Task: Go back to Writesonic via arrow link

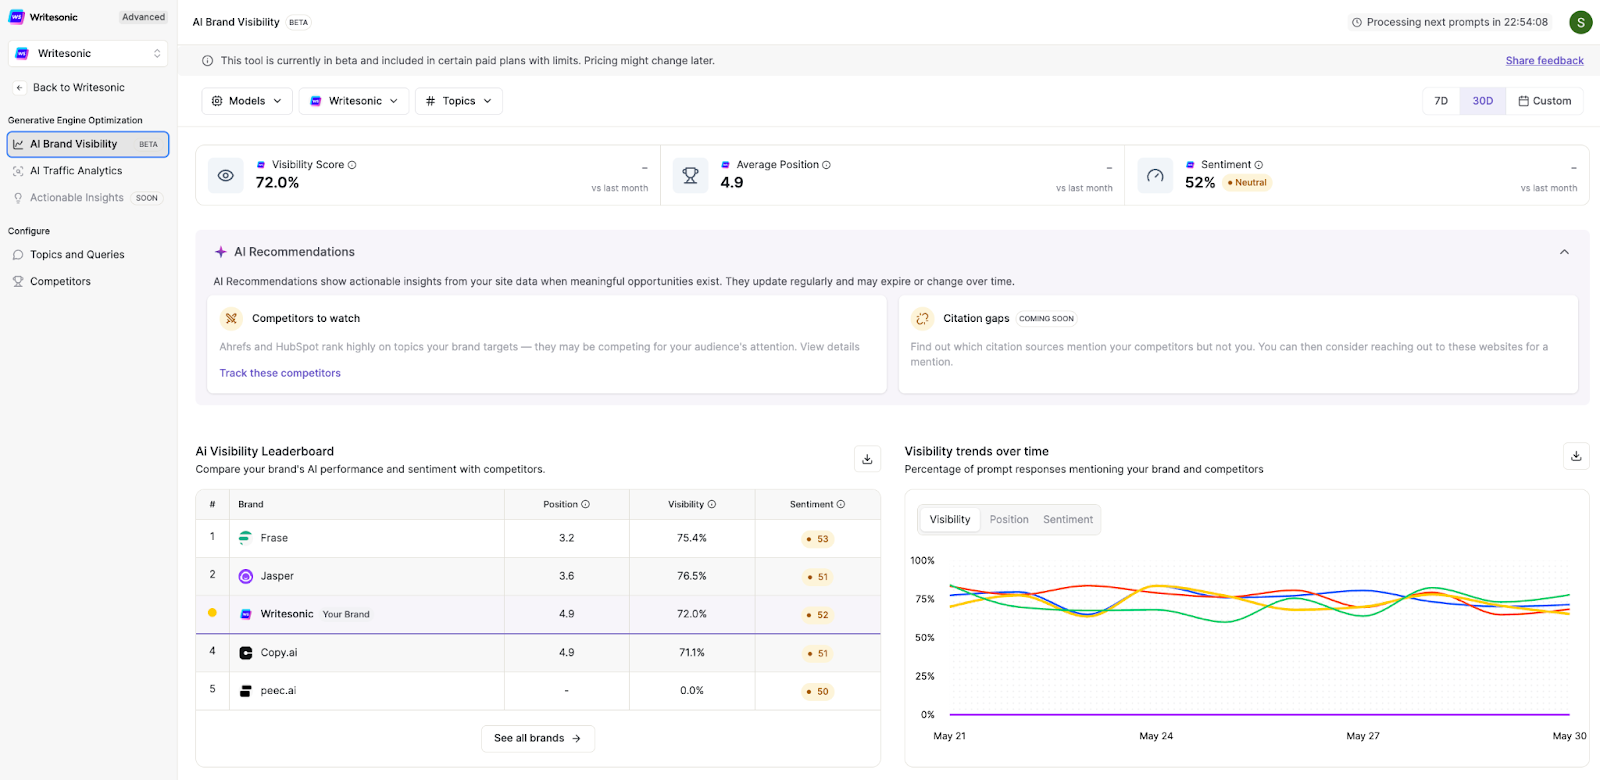Action: coord(69,88)
